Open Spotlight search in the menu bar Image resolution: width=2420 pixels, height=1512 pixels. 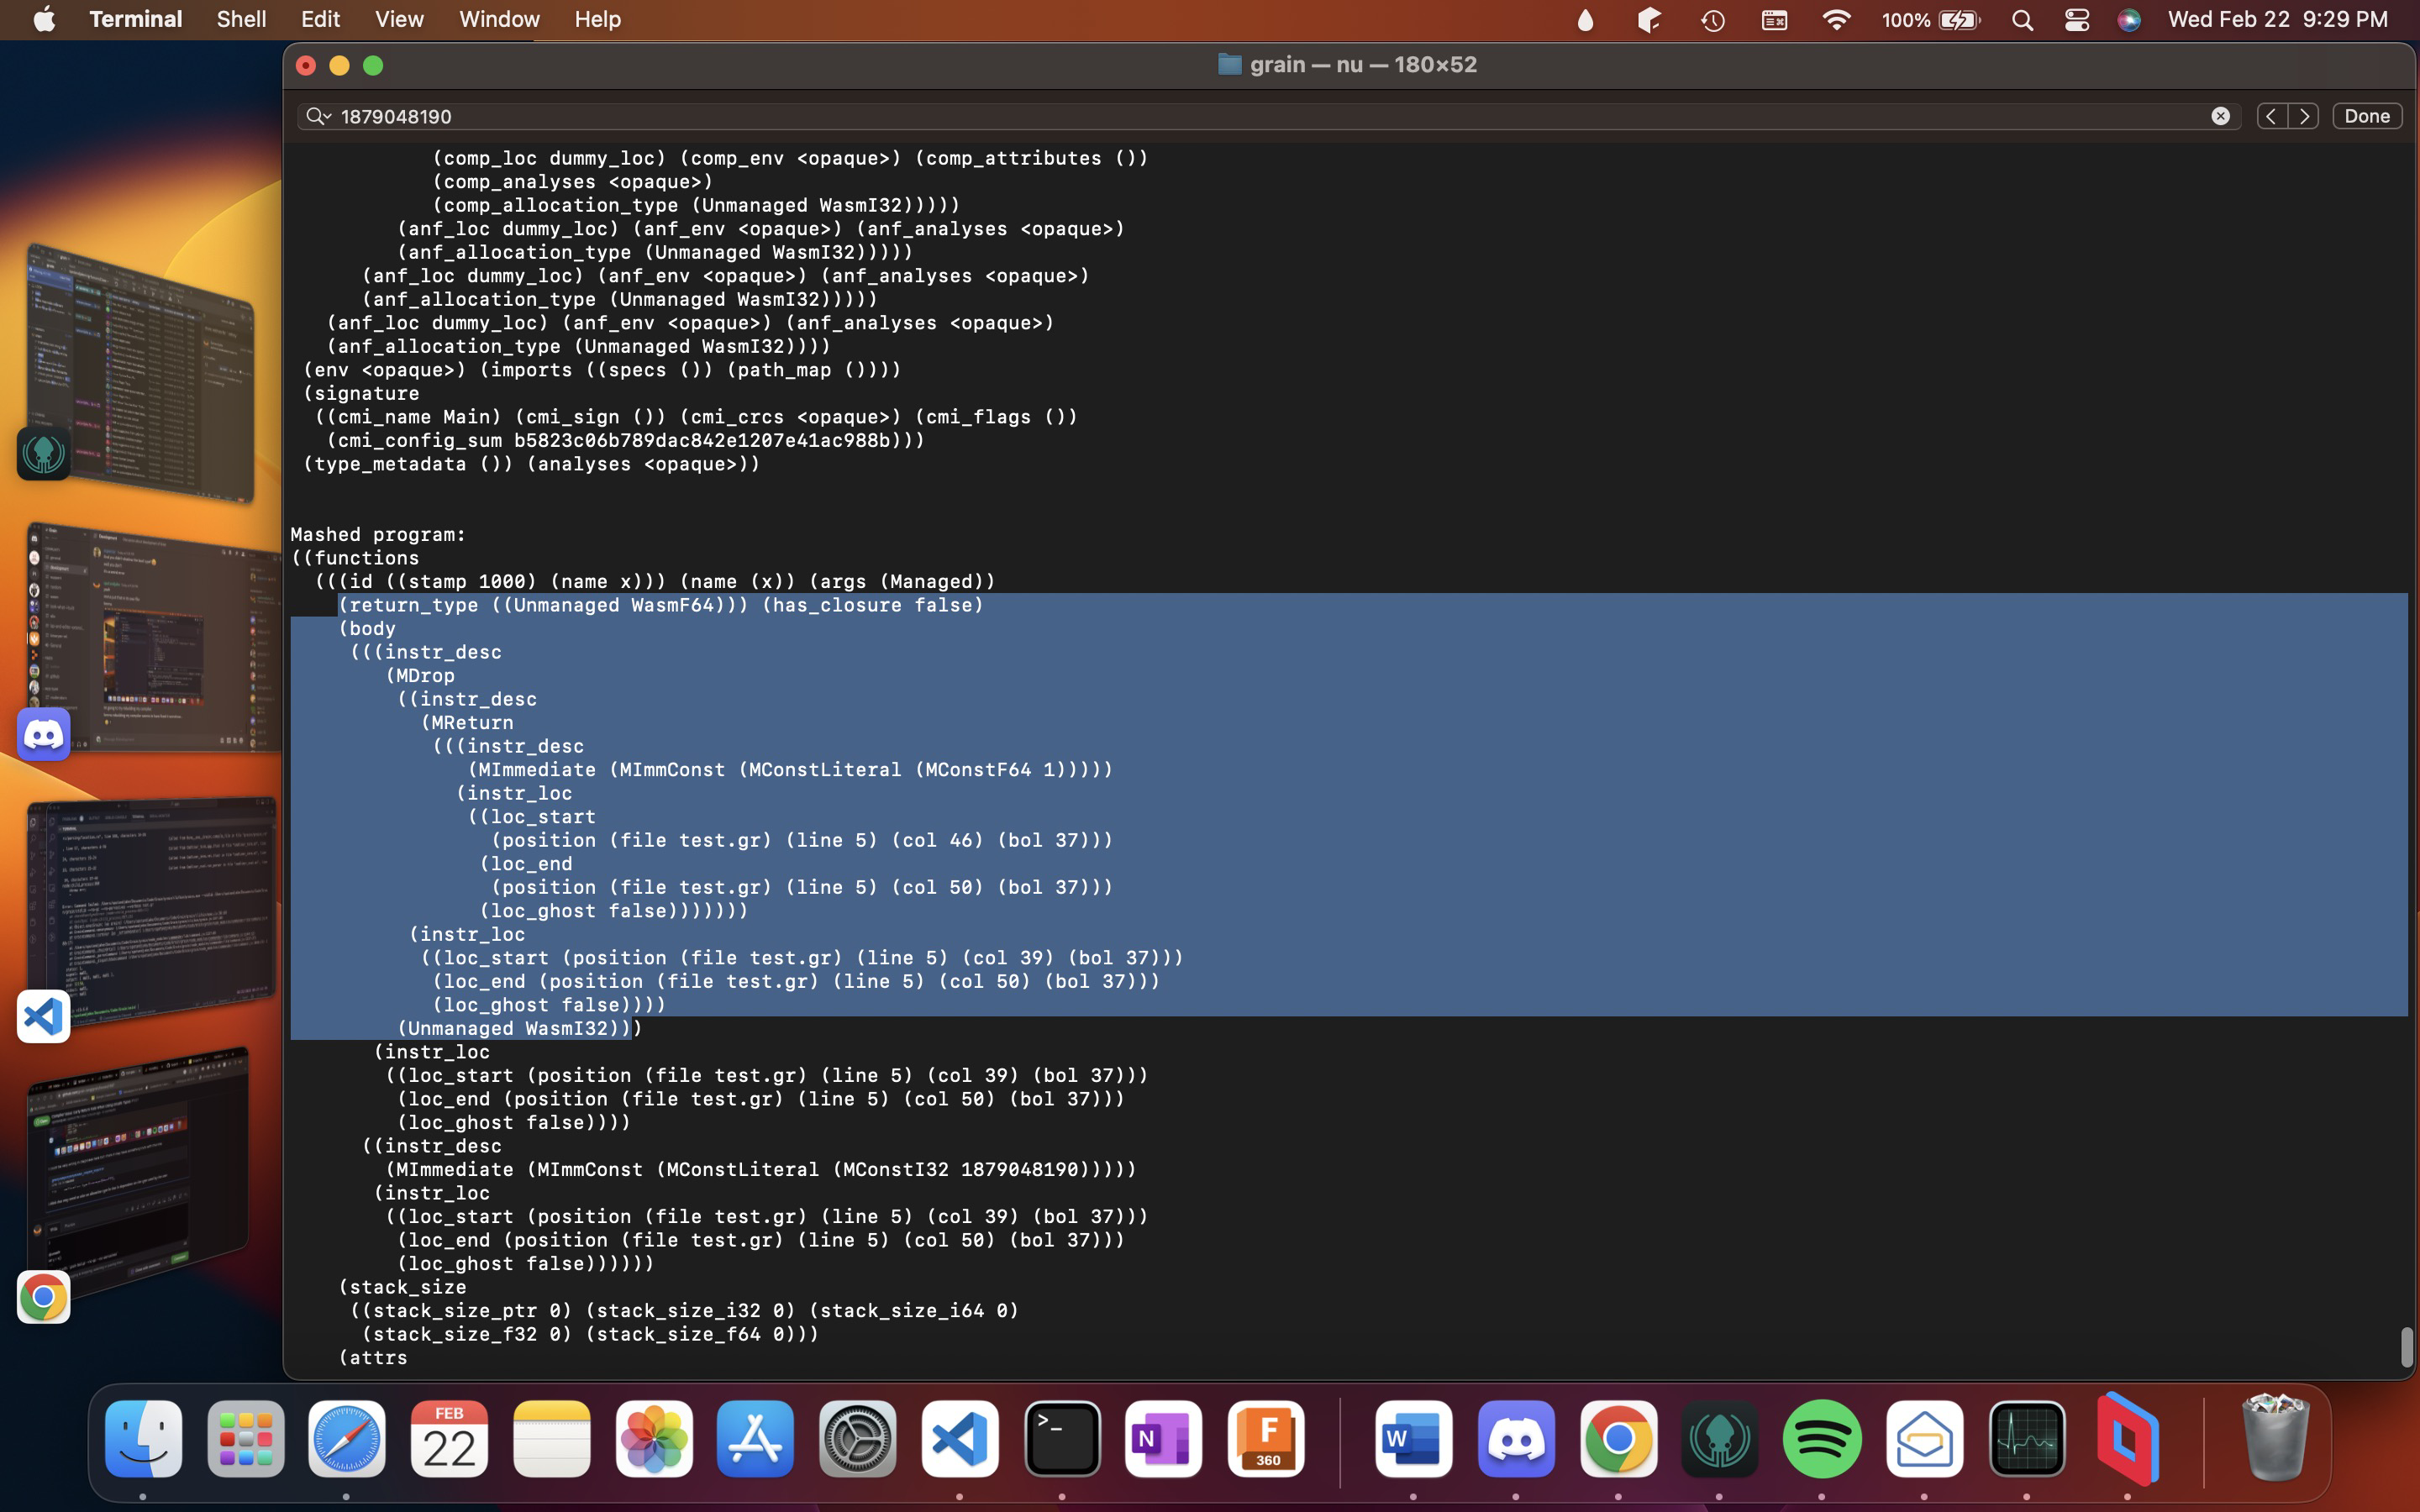tap(2021, 19)
